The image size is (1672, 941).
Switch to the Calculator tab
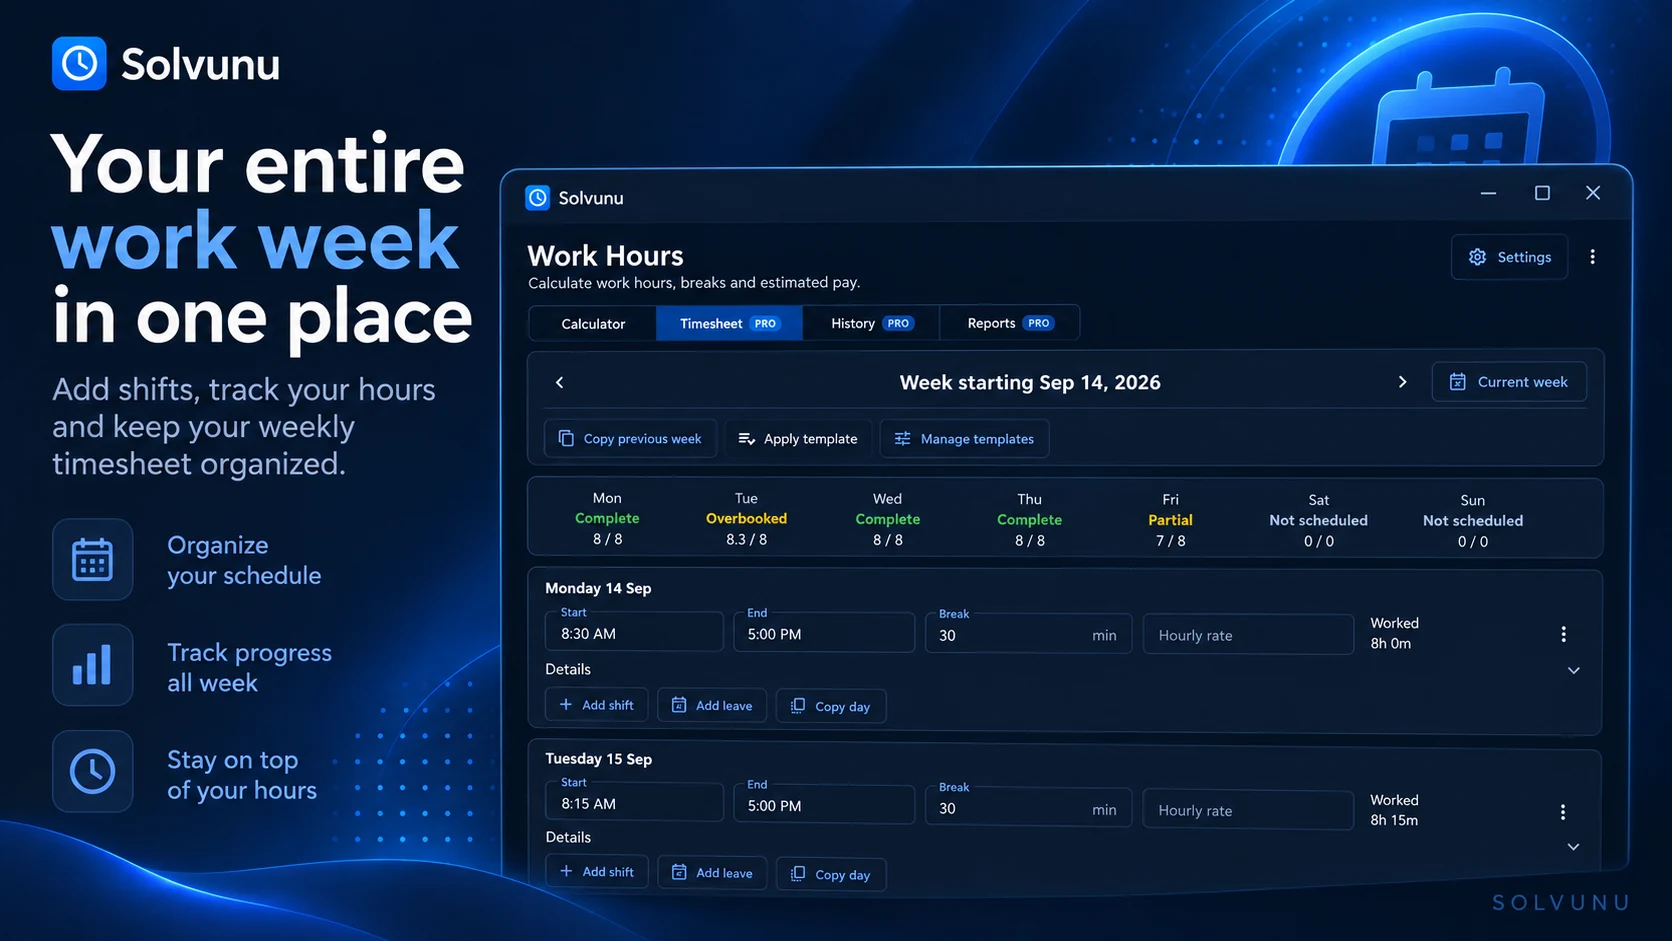[x=593, y=324]
